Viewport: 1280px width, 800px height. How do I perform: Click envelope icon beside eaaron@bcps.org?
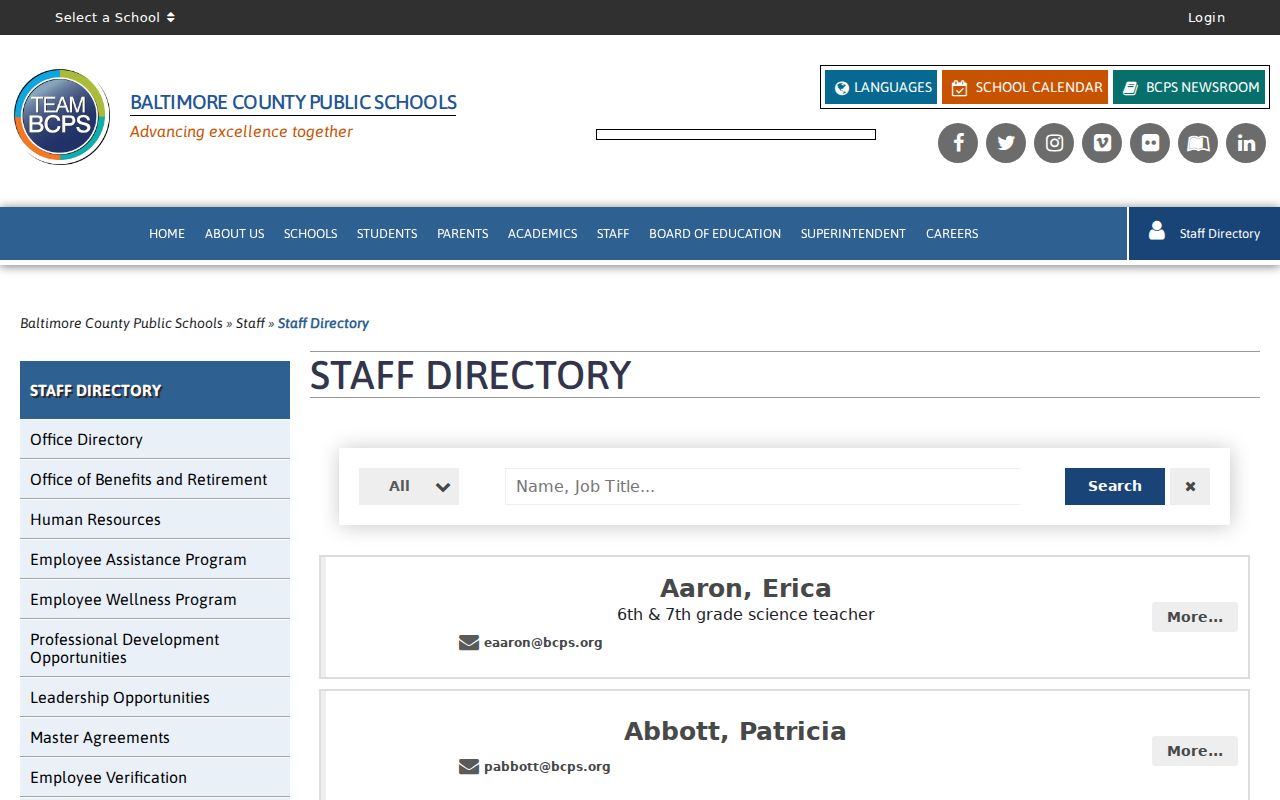[469, 642]
